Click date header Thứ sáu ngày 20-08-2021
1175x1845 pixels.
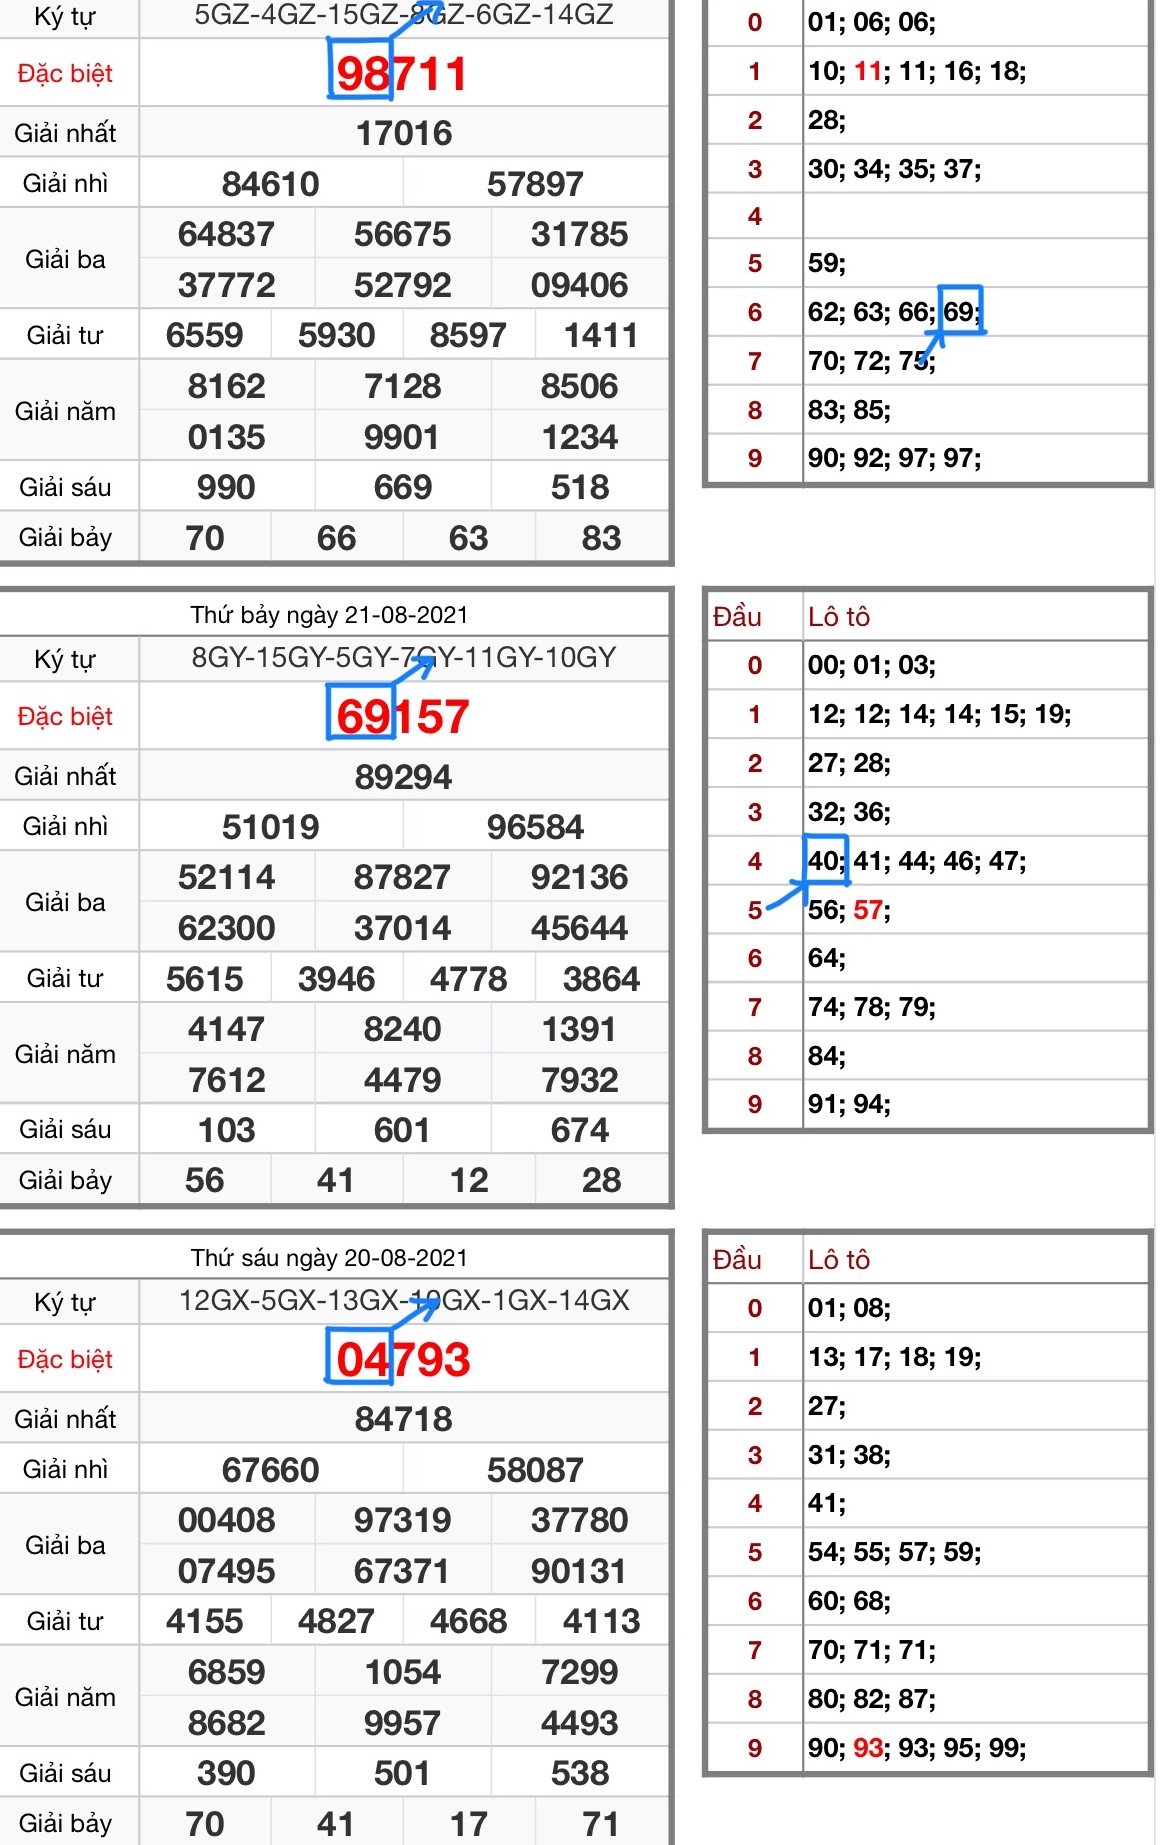click(329, 1257)
